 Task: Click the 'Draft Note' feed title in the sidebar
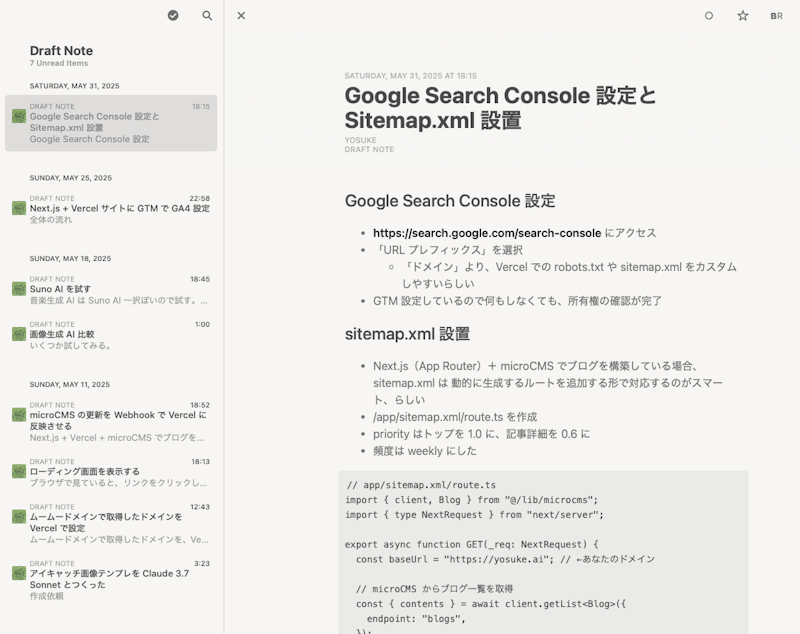pos(61,50)
